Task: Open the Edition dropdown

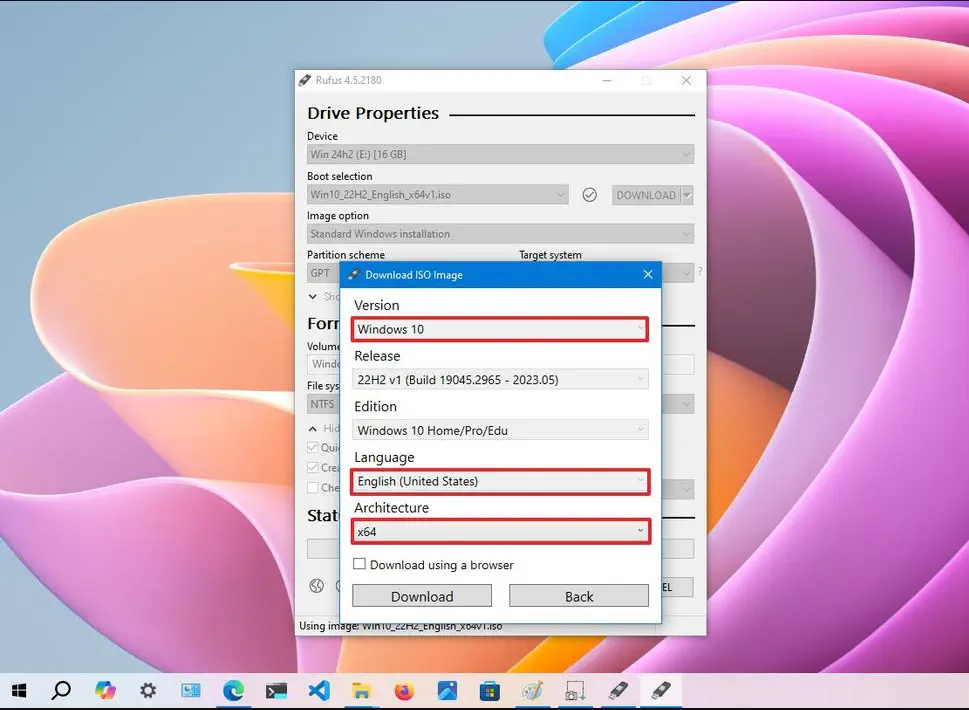Action: [500, 430]
